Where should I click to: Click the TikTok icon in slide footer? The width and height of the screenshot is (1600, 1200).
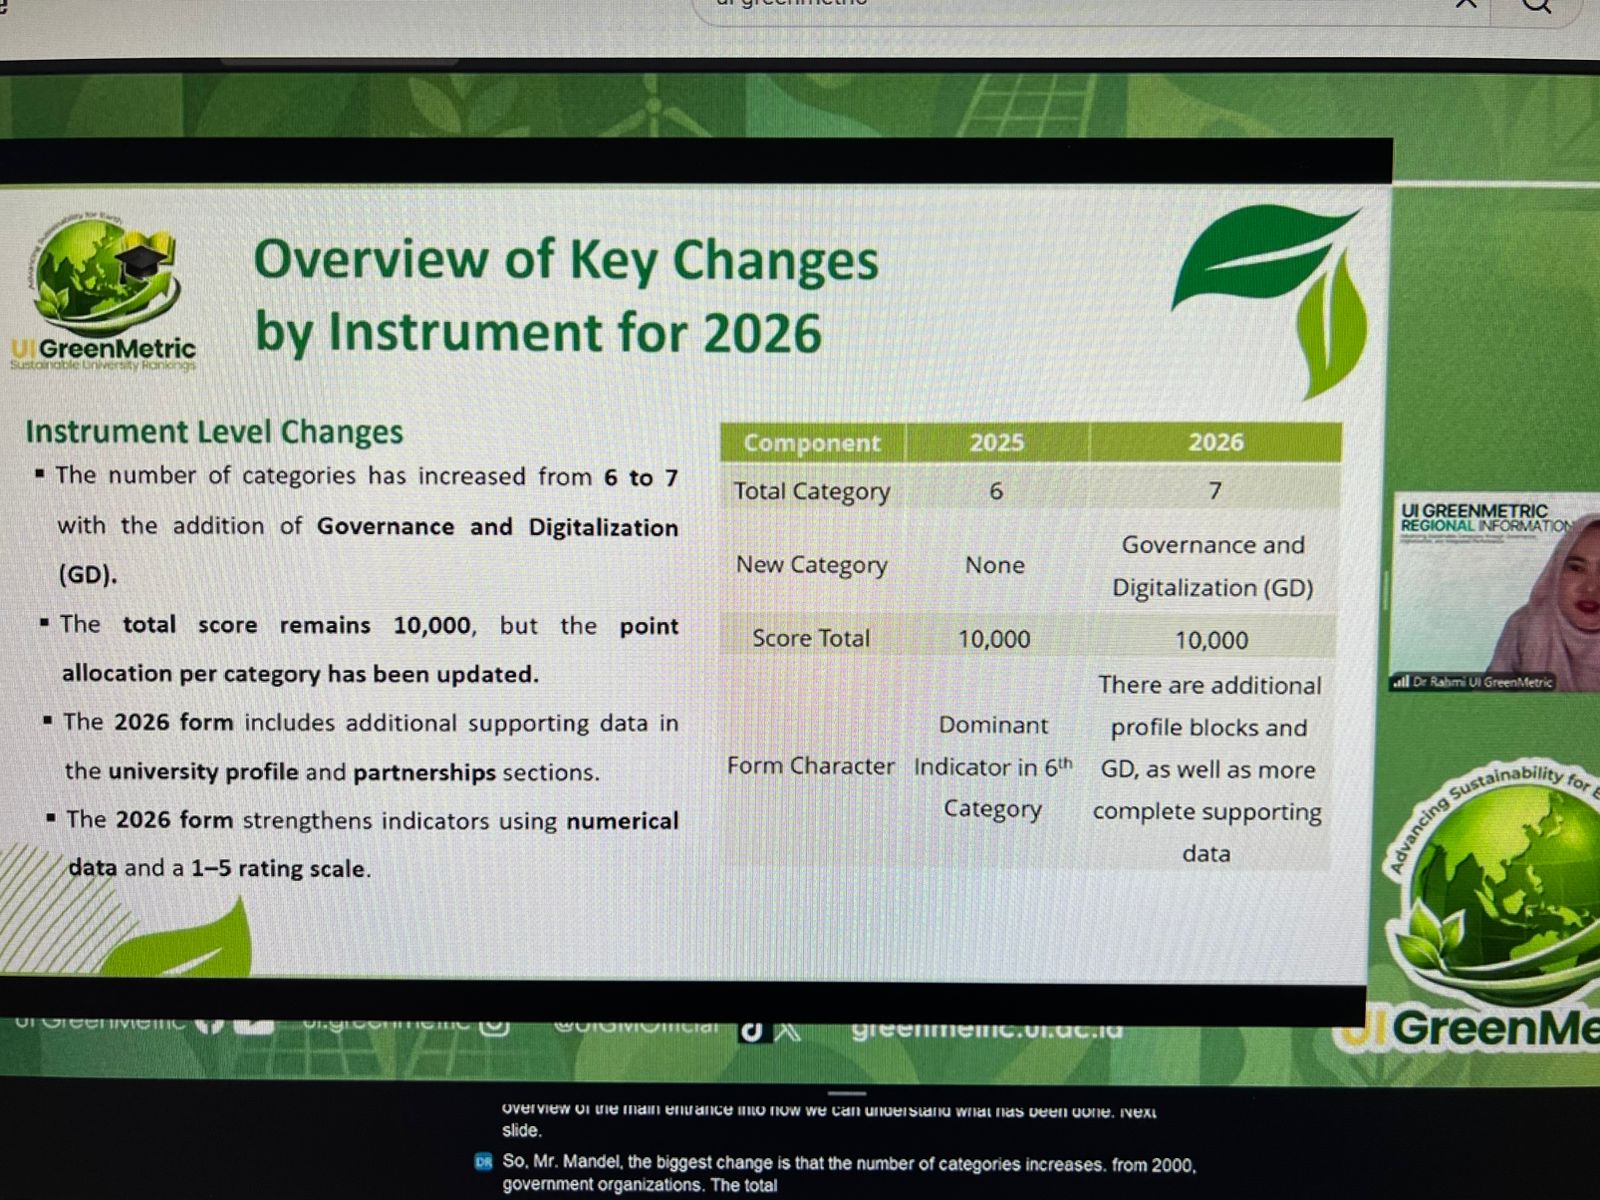pos(751,1031)
